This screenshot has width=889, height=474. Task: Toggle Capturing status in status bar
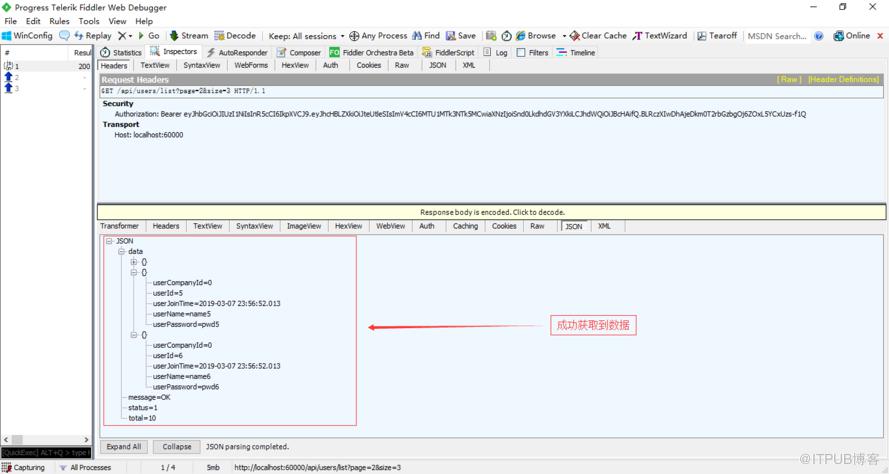click(x=23, y=468)
